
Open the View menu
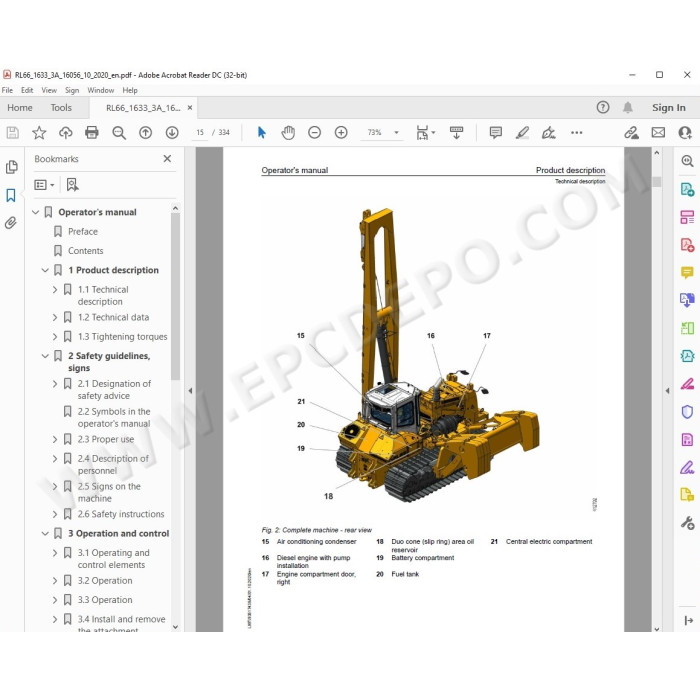pyautogui.click(x=49, y=90)
